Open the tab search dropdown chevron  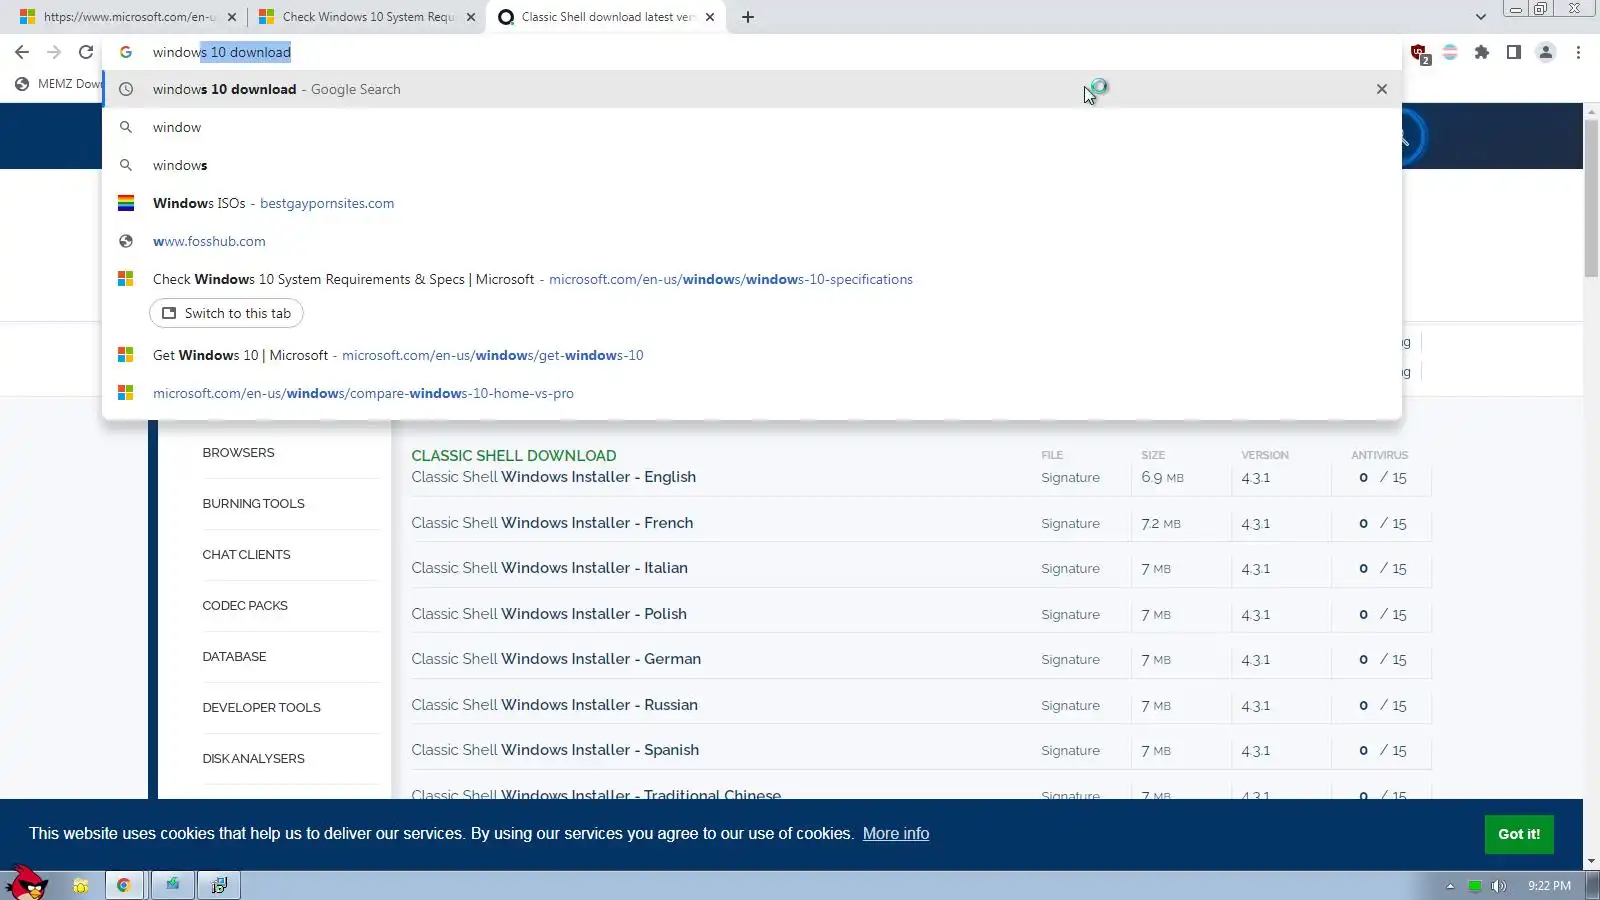1481,17
